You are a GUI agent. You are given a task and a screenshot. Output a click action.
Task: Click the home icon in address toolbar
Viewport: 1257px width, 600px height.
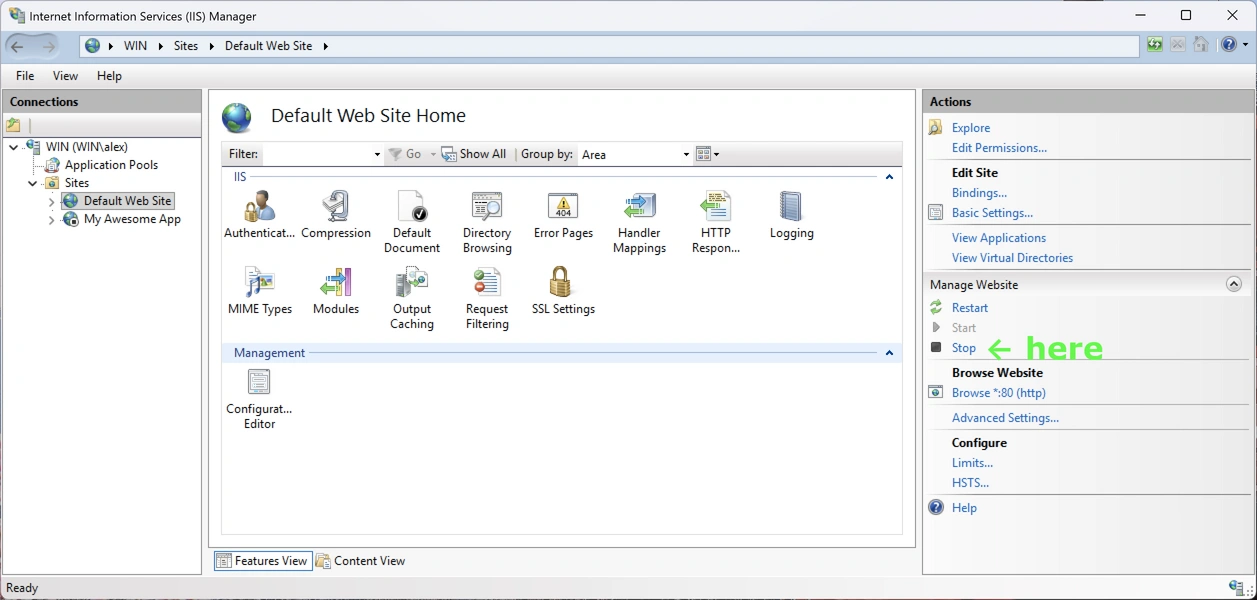click(1201, 45)
